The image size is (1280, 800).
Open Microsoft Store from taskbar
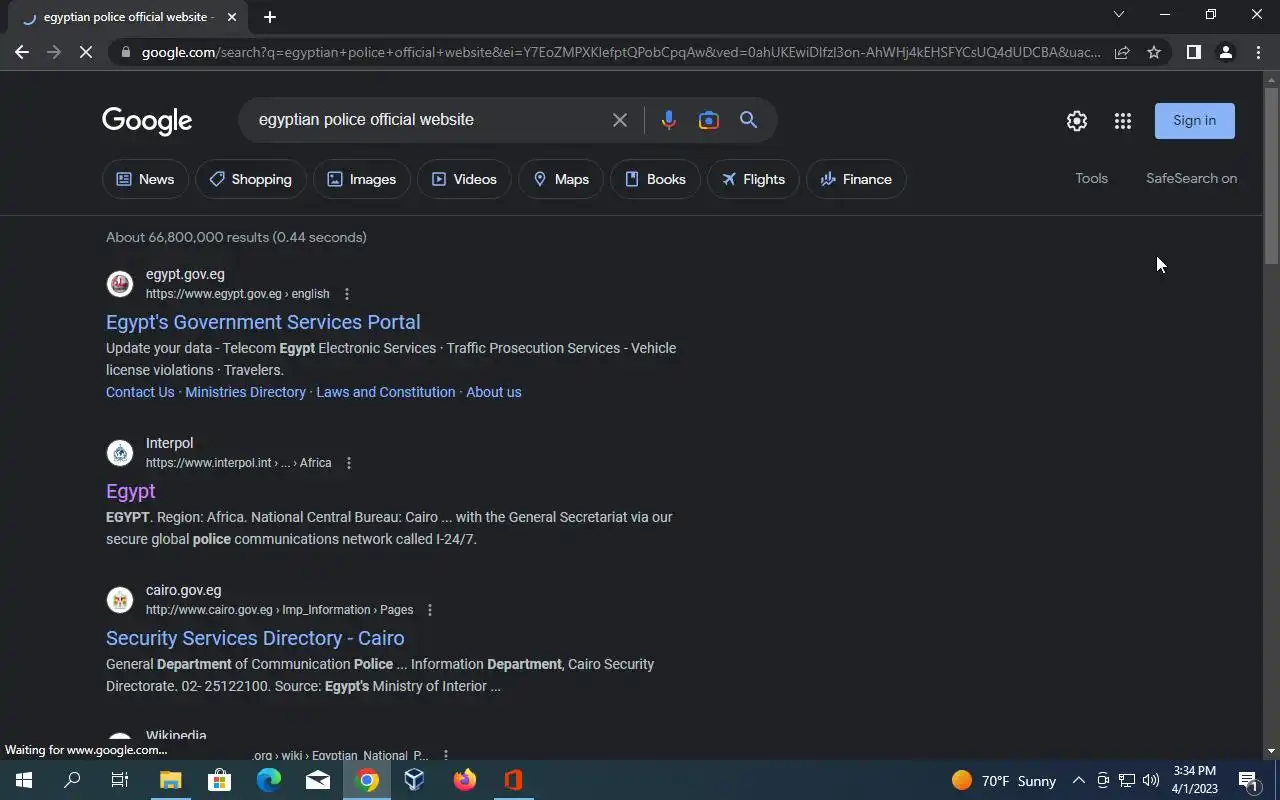219,780
